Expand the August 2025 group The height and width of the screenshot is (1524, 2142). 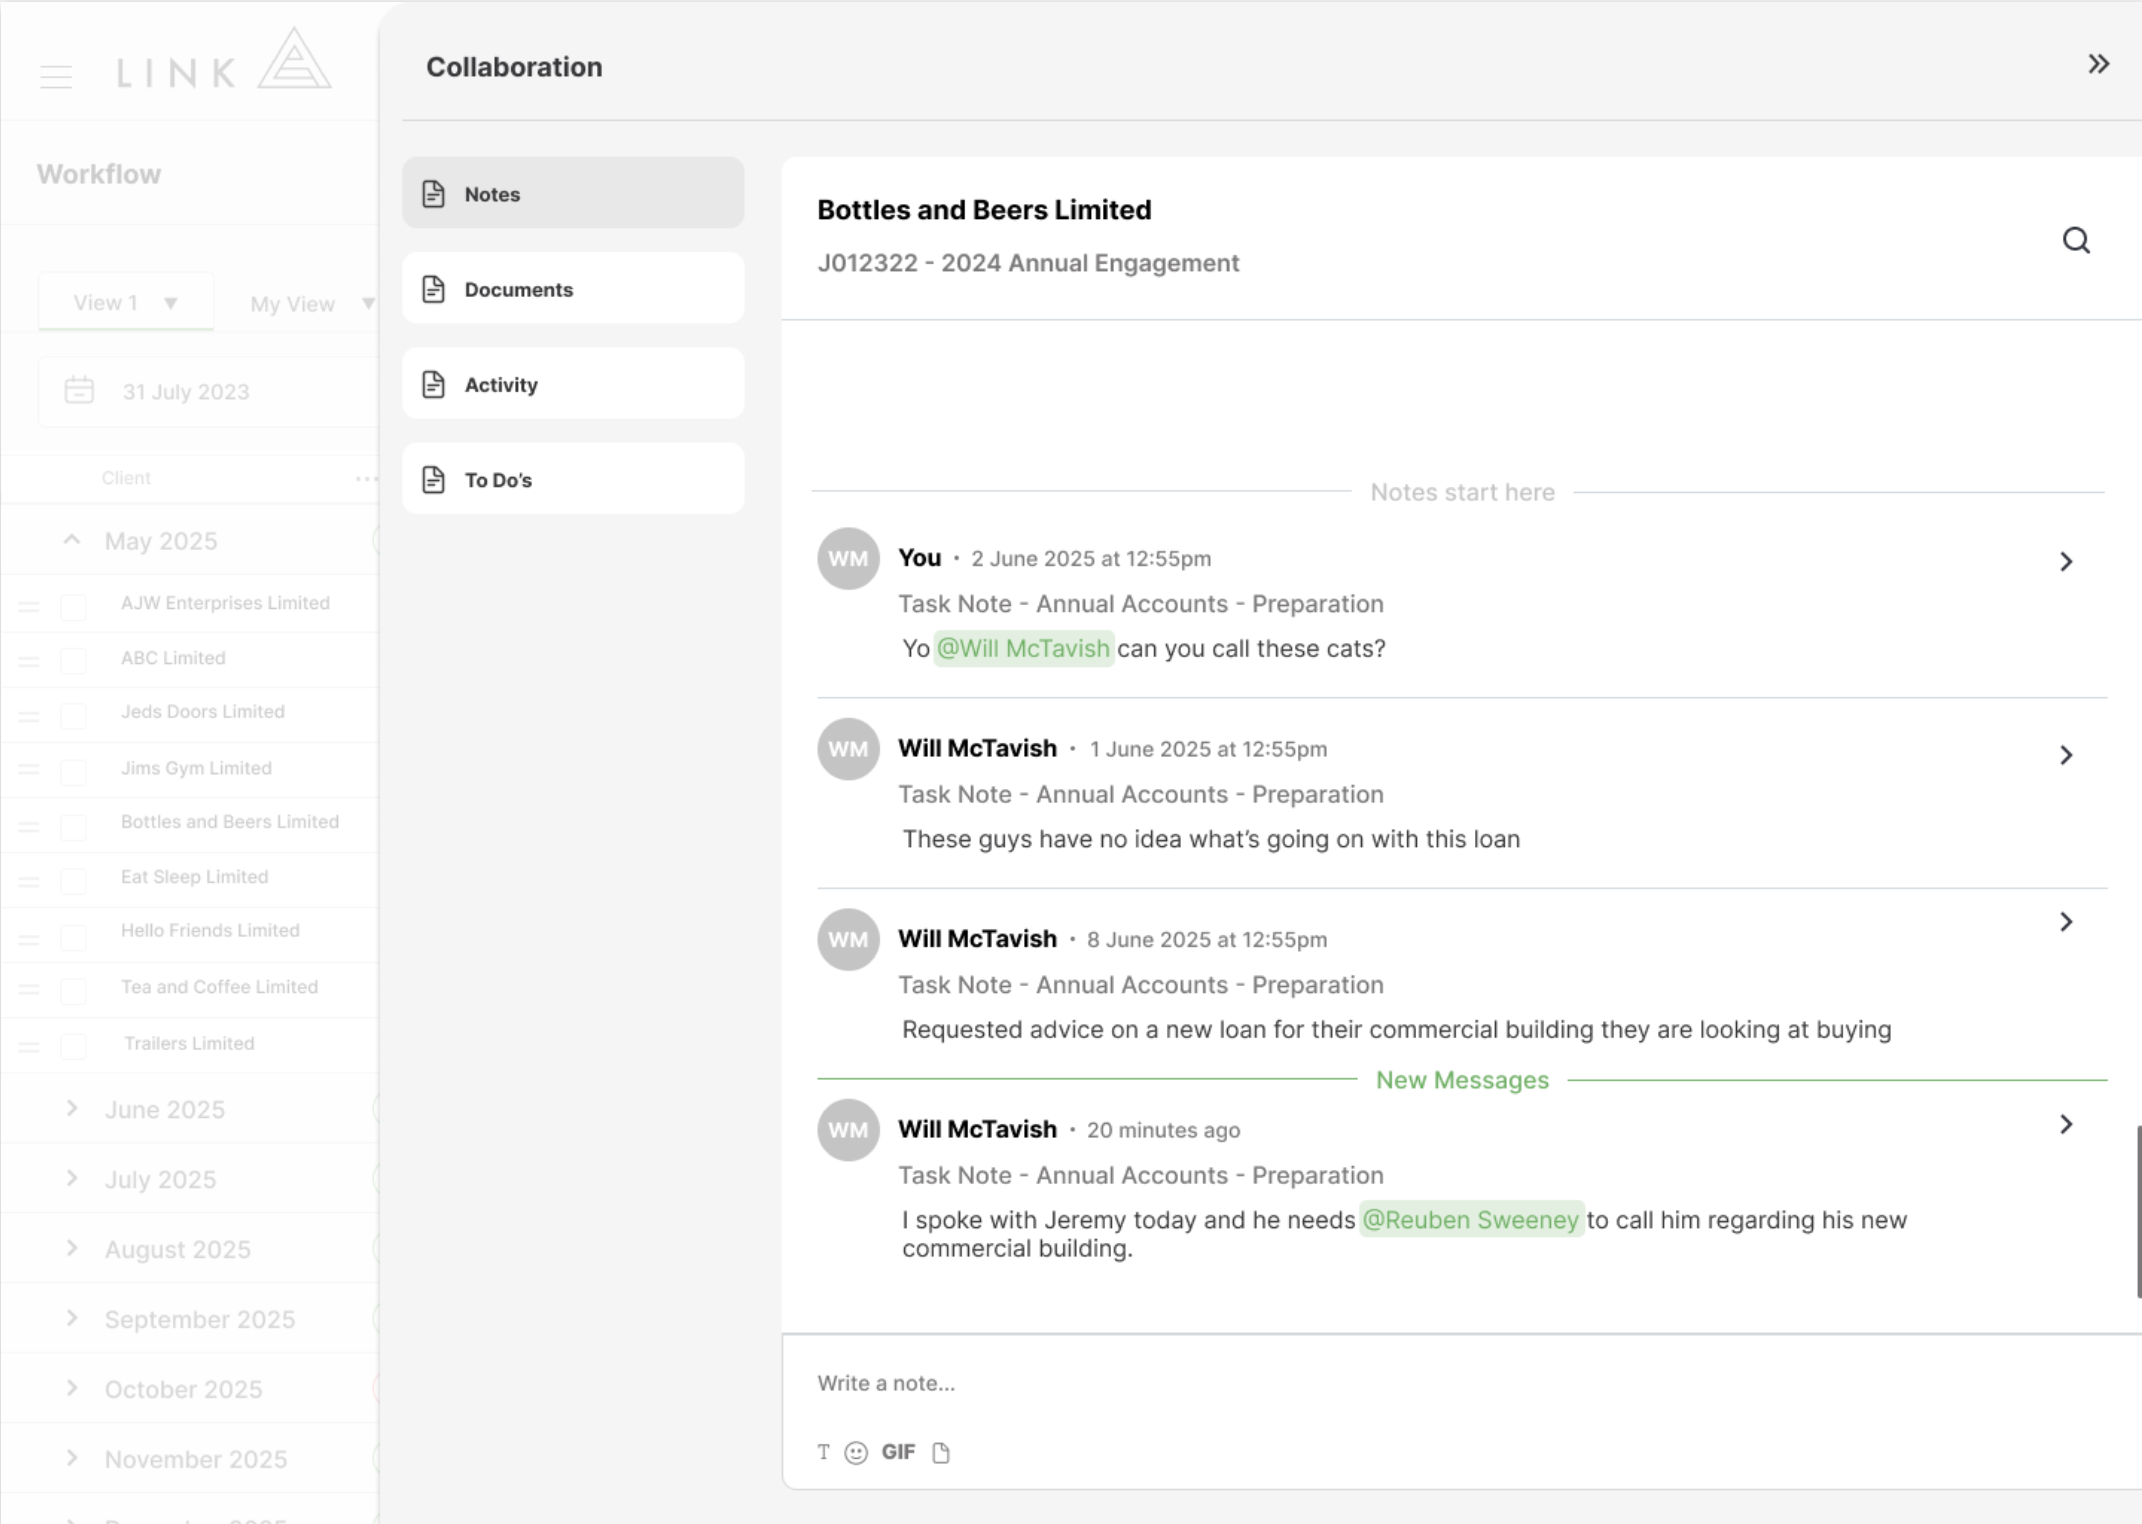click(x=72, y=1248)
